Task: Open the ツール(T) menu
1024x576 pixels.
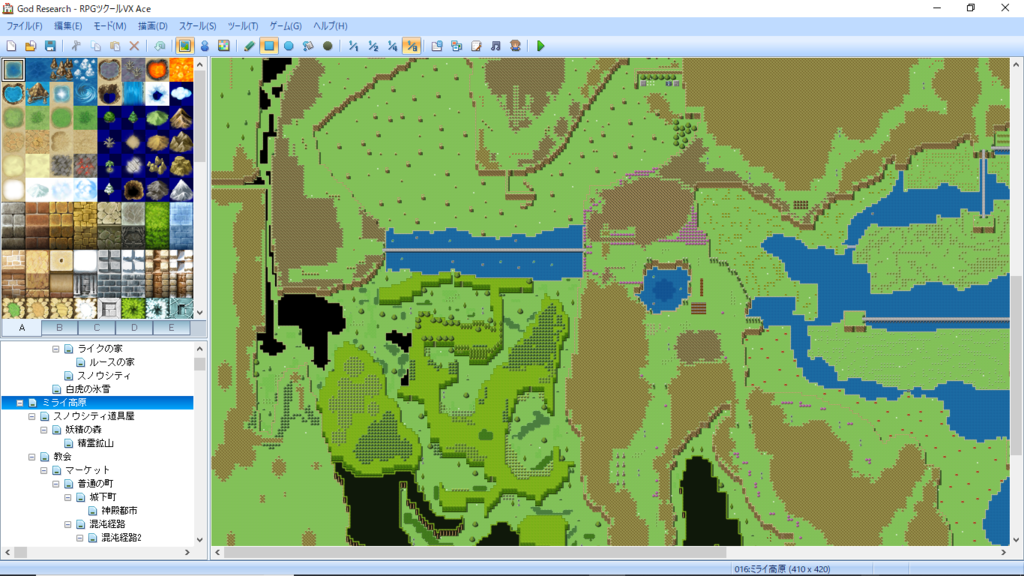Action: 243,26
